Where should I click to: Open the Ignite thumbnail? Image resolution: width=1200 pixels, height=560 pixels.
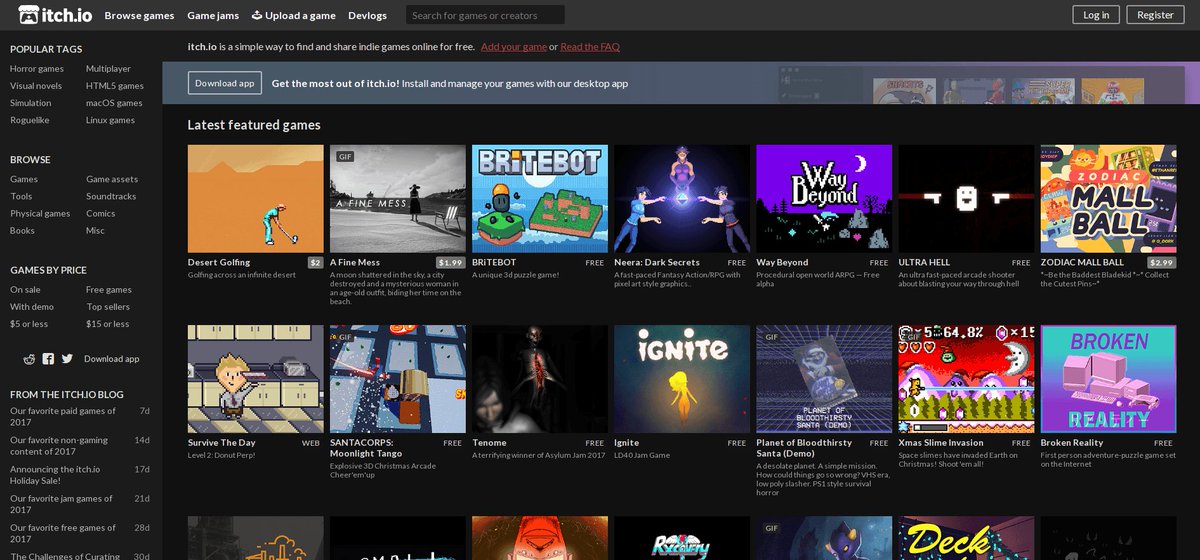[682, 379]
